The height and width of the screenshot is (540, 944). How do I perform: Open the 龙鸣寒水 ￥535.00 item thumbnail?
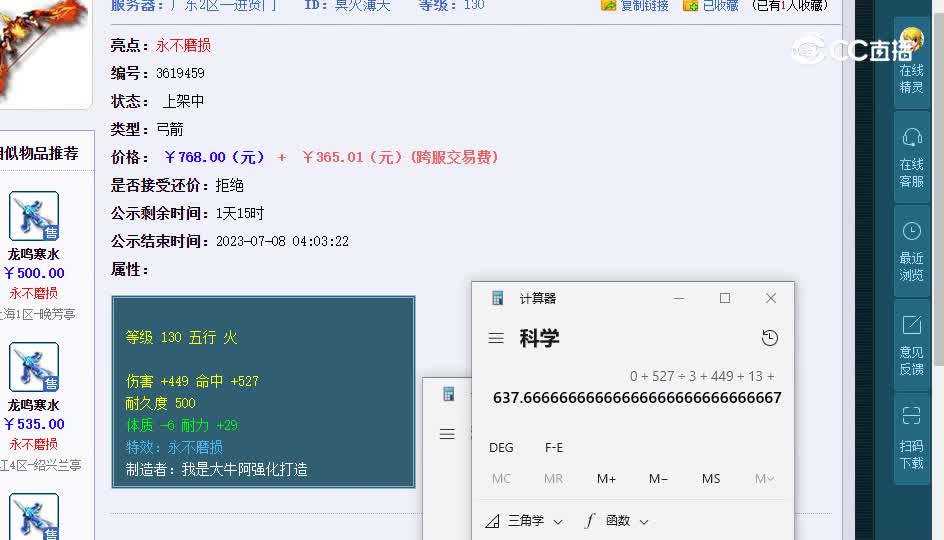point(34,367)
